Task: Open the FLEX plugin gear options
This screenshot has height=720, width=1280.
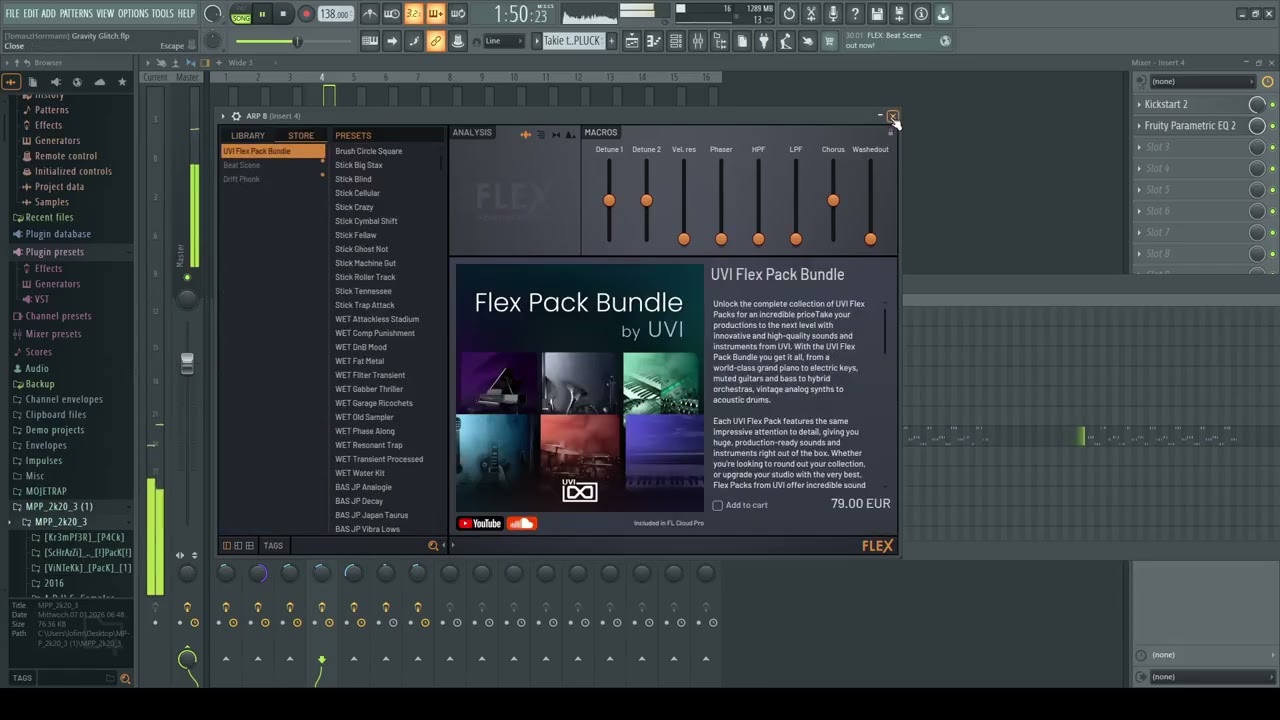Action: click(x=236, y=116)
